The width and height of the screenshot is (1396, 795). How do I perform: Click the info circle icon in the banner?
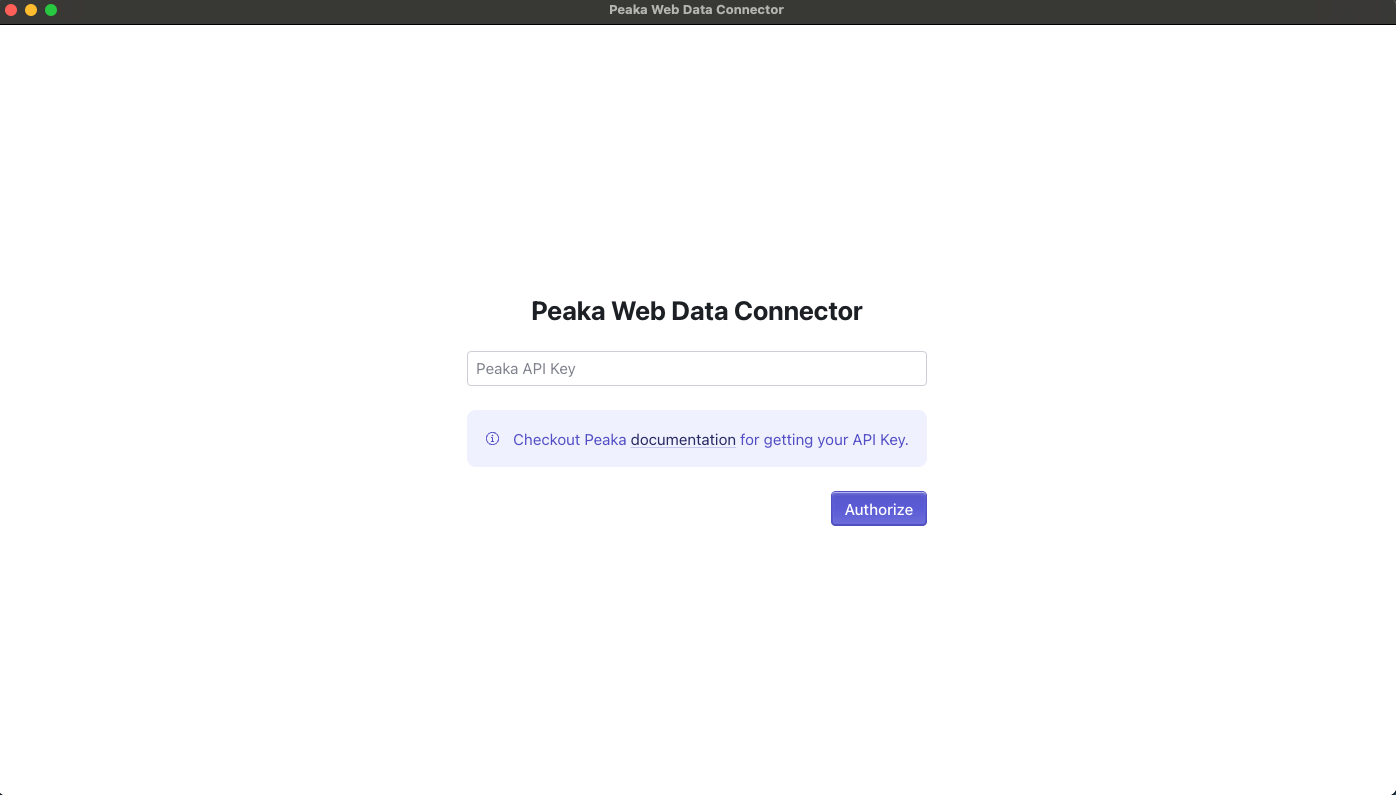492,439
